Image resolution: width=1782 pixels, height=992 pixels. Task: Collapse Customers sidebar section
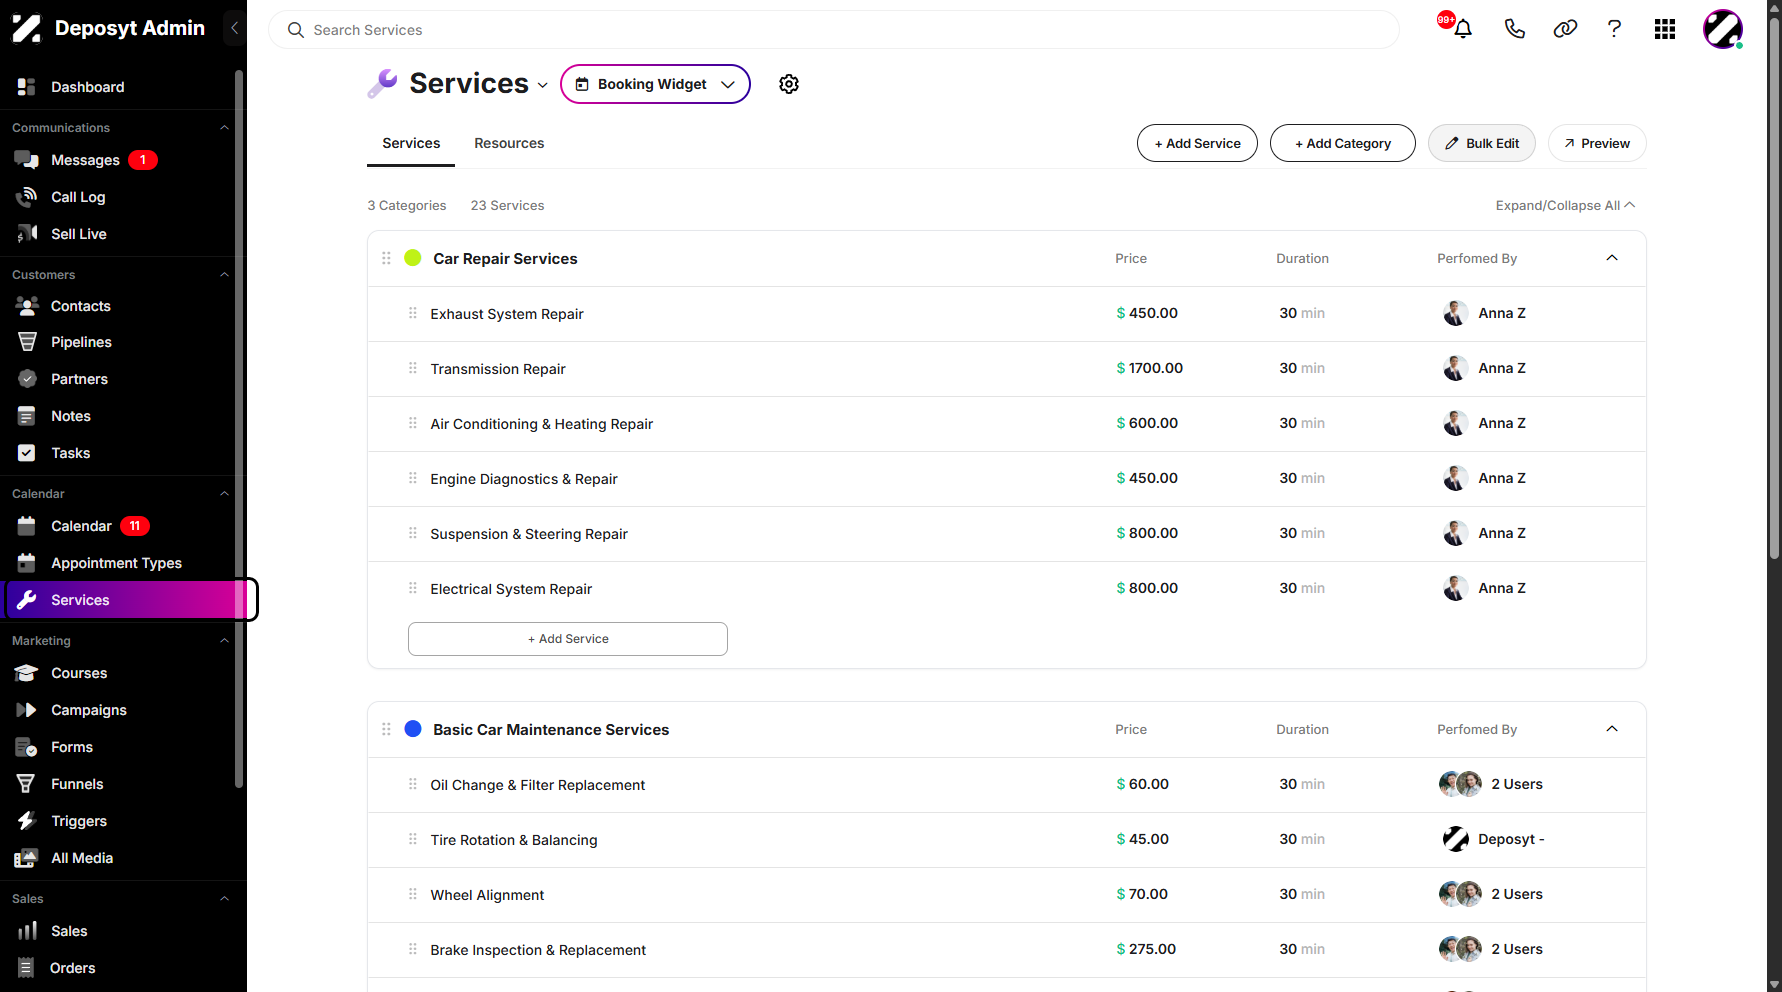pos(224,275)
